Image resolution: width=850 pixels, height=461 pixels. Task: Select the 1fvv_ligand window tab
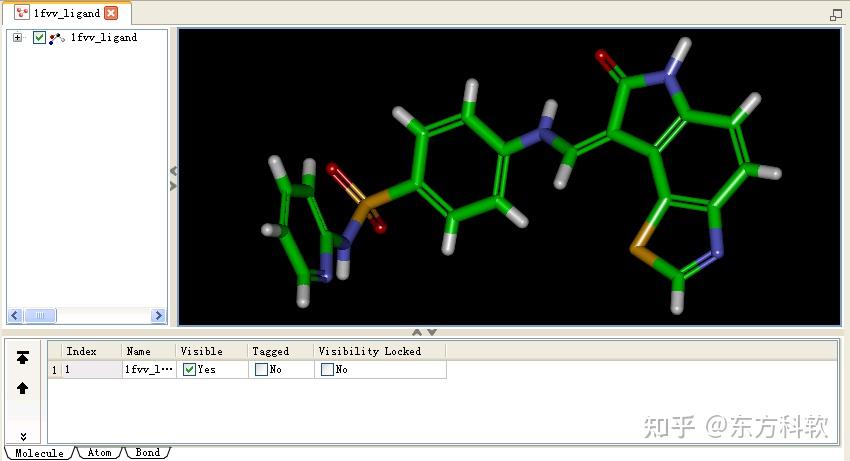coord(66,13)
